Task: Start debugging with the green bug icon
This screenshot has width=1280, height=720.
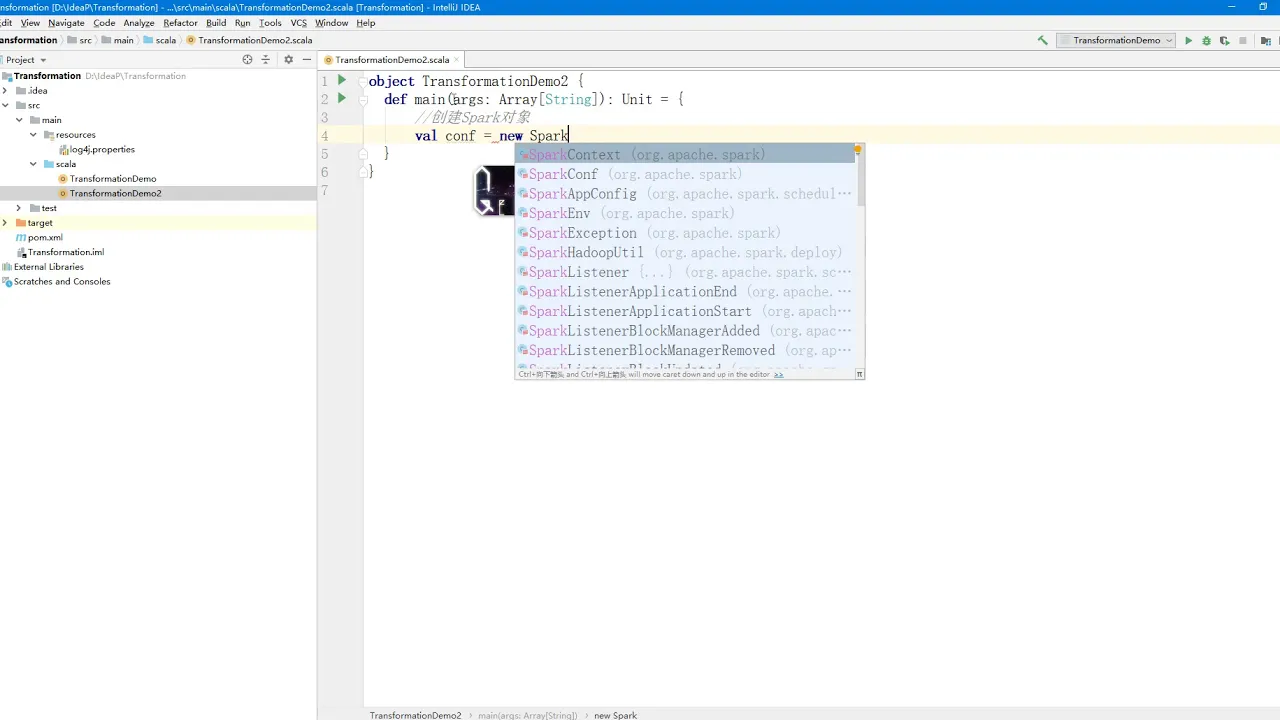Action: (1206, 41)
